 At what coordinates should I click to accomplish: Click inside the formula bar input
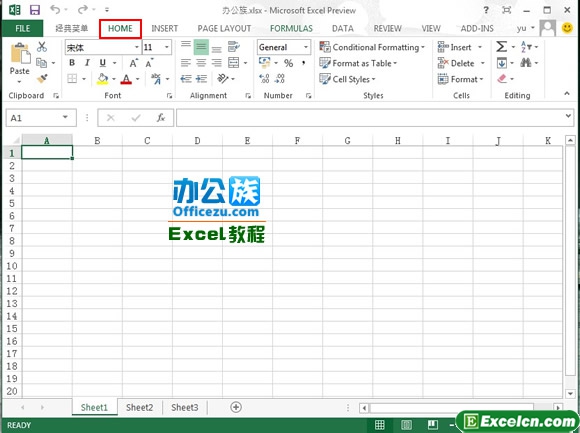371,118
